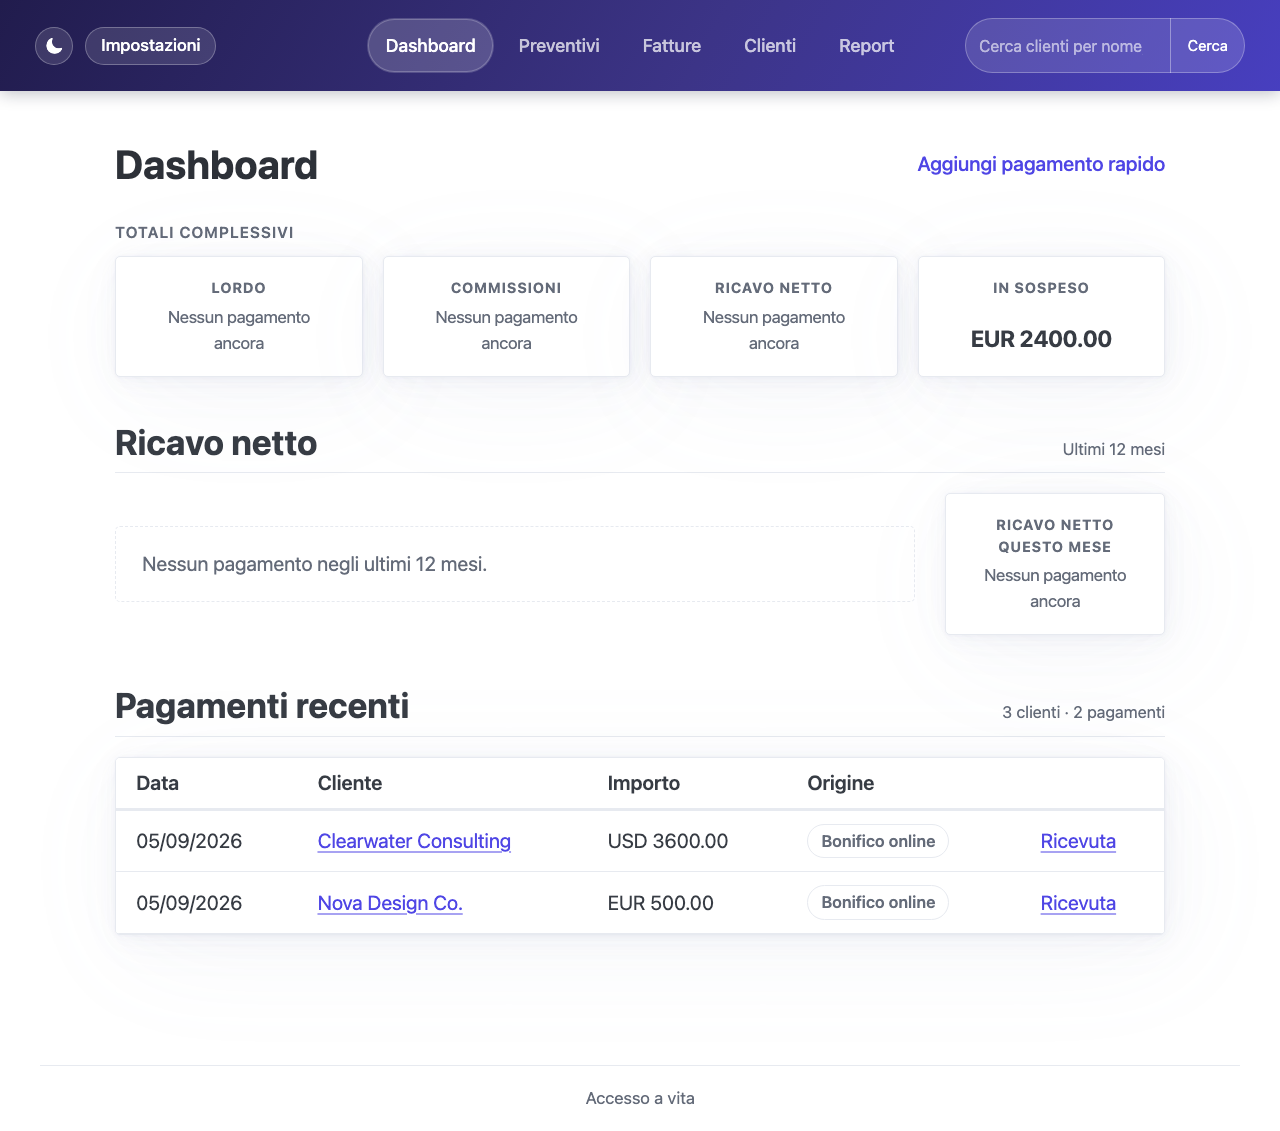Click the 'LORDO' card title

[x=239, y=288]
